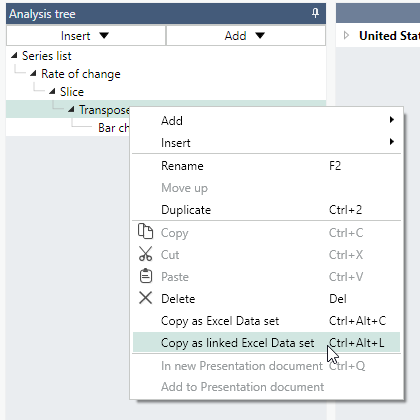This screenshot has height=420, width=420.
Task: Click In new Presentation document entry
Action: pyautogui.click(x=266, y=366)
